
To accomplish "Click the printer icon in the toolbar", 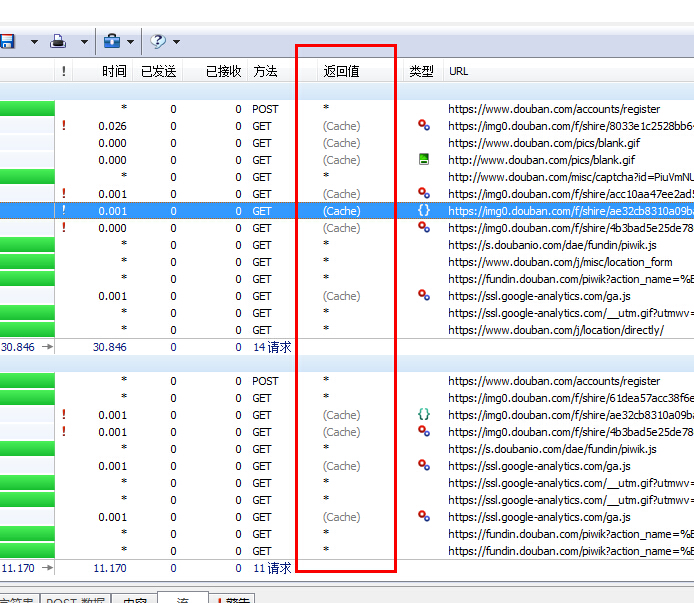I will [59, 42].
